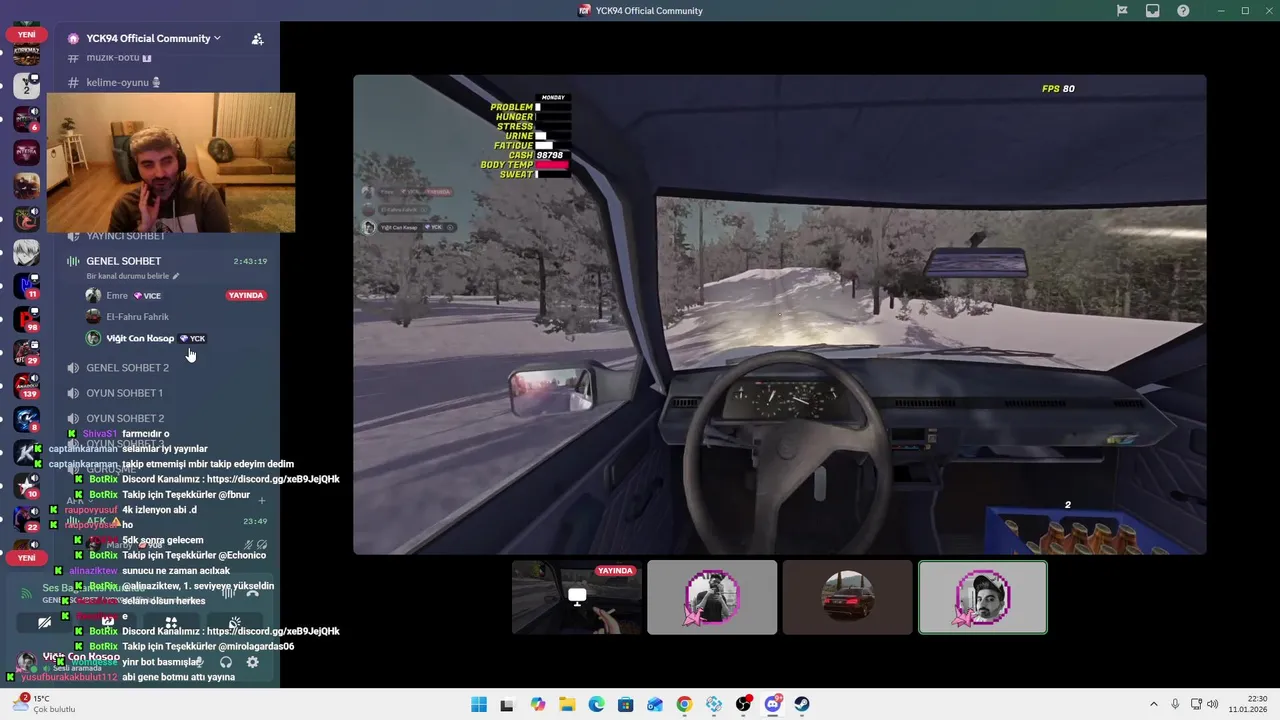Expand the YCK94 Official Community server dropdown

[153, 38]
